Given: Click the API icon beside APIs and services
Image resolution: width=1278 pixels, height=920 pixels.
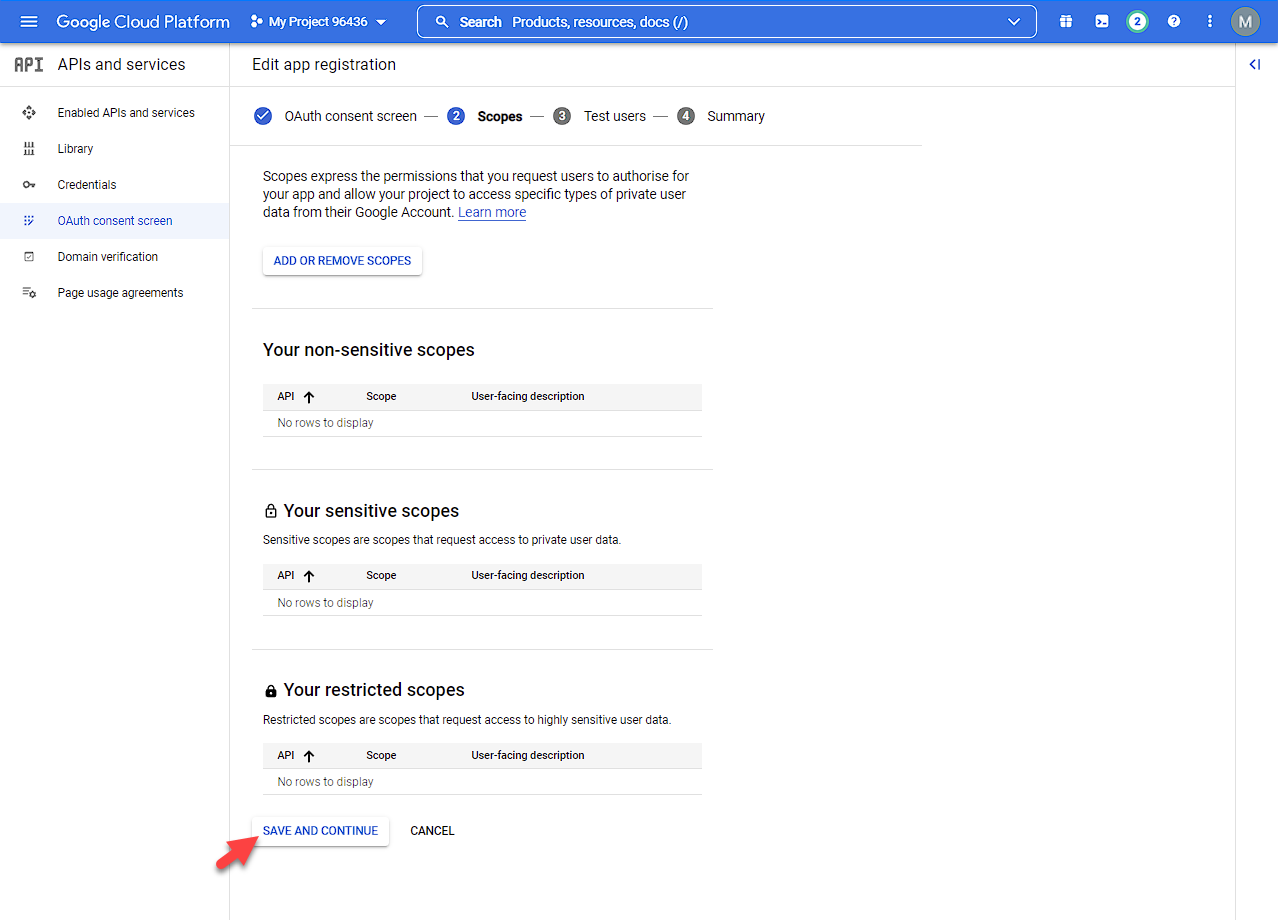Looking at the screenshot, I should (29, 64).
